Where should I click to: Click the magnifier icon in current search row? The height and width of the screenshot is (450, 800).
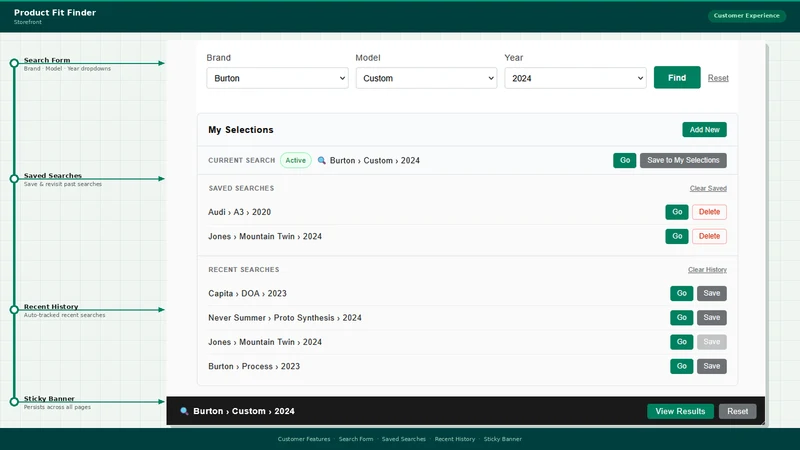point(321,160)
